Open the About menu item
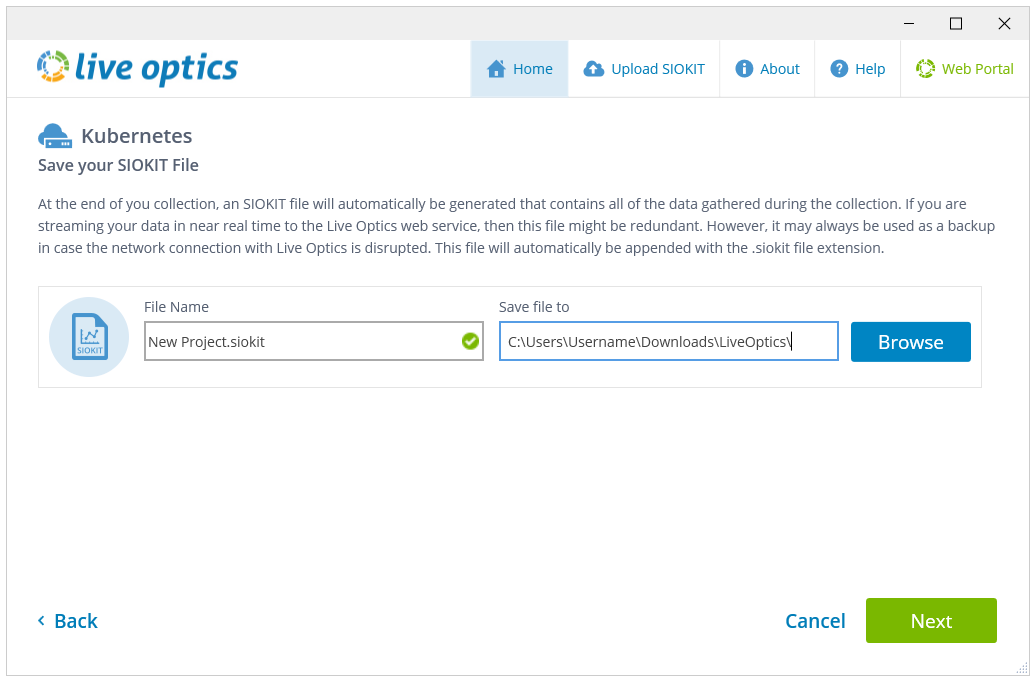 (x=768, y=69)
